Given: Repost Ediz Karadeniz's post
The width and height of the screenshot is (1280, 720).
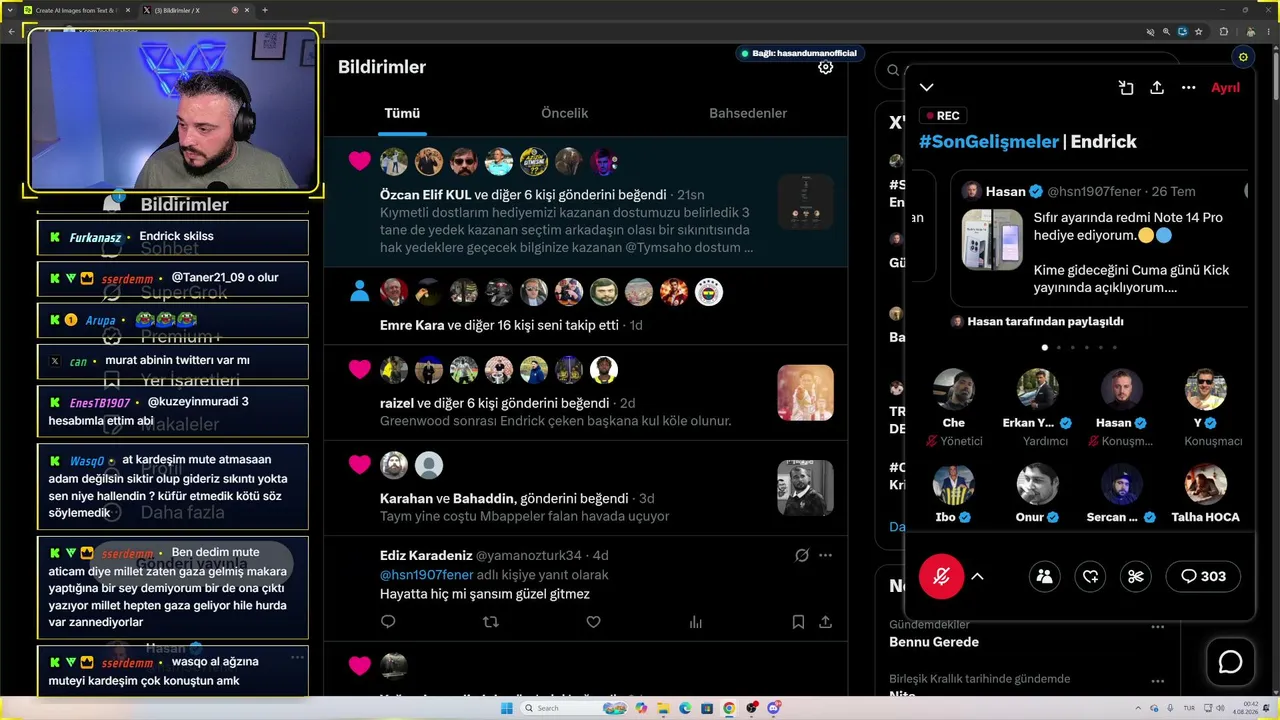Looking at the screenshot, I should click(490, 622).
